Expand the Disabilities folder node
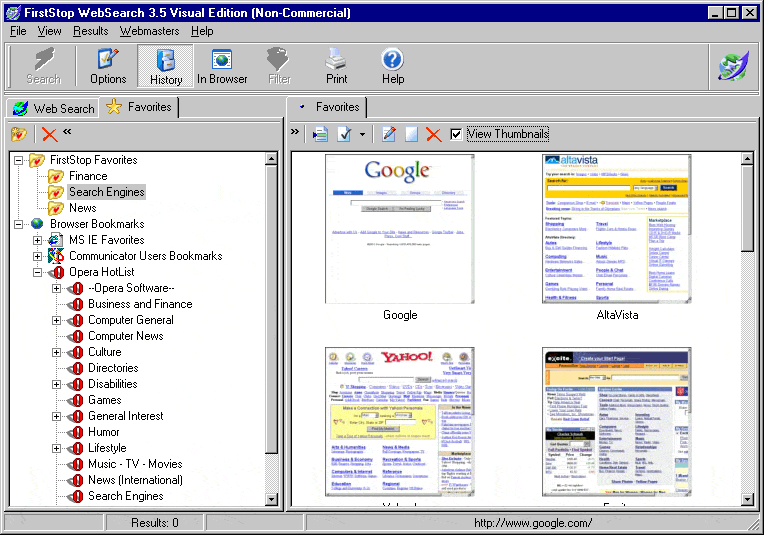Screen dimensions: 764x535 click(x=57, y=384)
